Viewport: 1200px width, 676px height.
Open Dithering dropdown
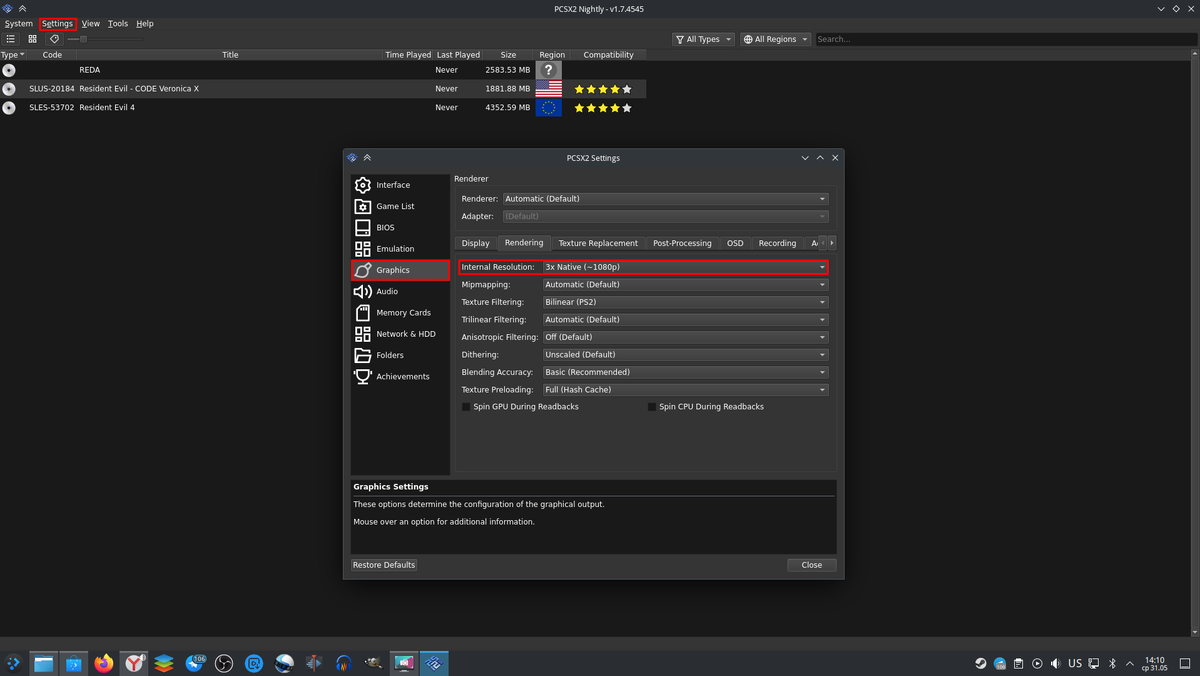[685, 354]
